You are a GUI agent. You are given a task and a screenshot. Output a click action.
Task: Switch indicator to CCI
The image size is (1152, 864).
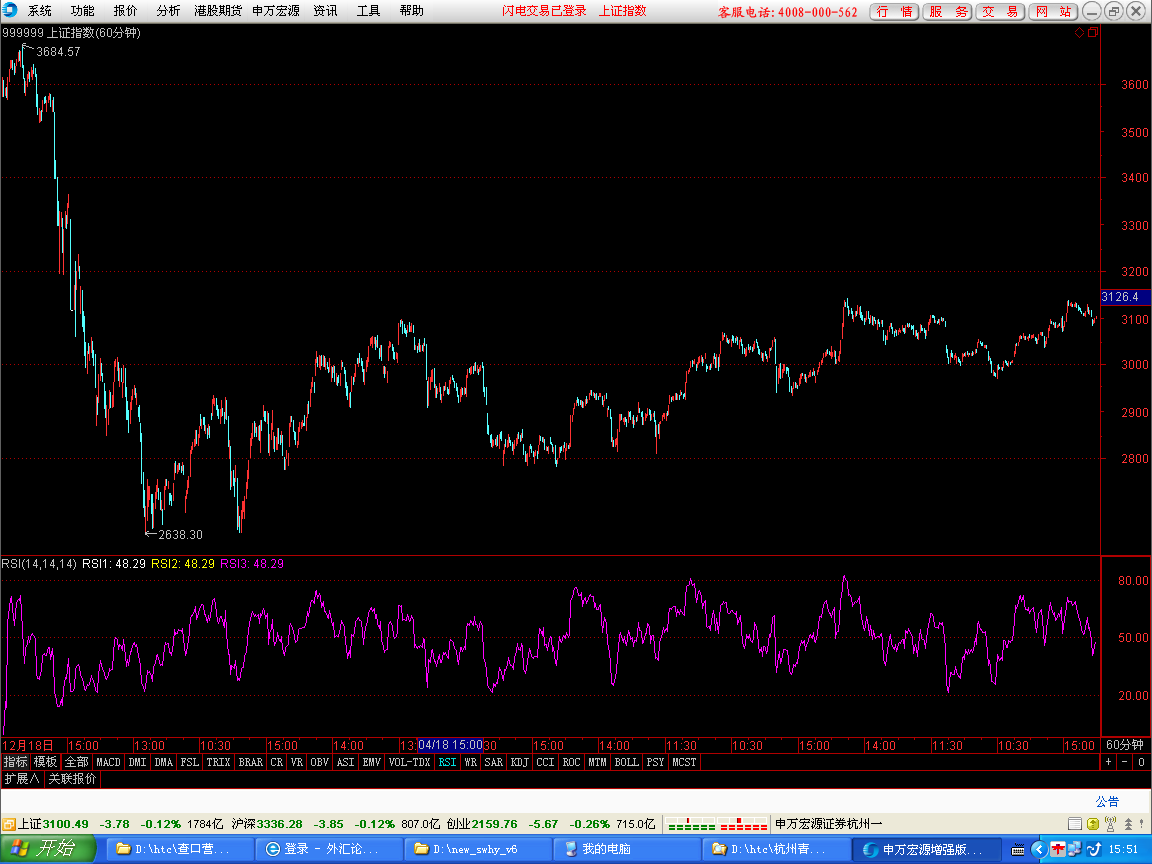545,762
